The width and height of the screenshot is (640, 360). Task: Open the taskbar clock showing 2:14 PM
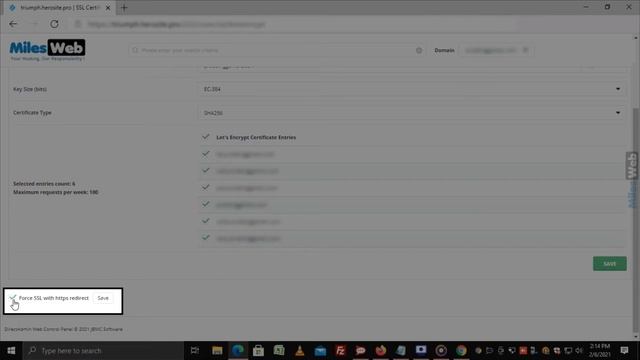tap(599, 350)
